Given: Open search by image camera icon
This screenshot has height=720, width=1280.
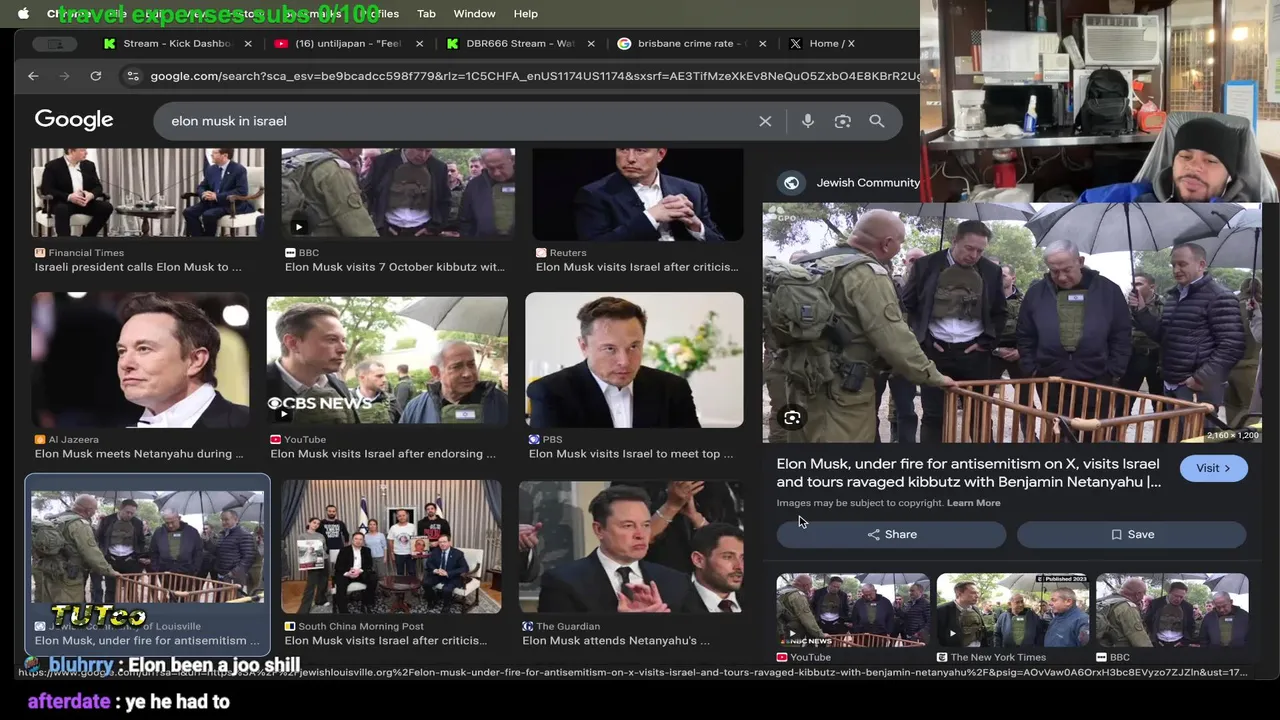Looking at the screenshot, I should tap(843, 121).
